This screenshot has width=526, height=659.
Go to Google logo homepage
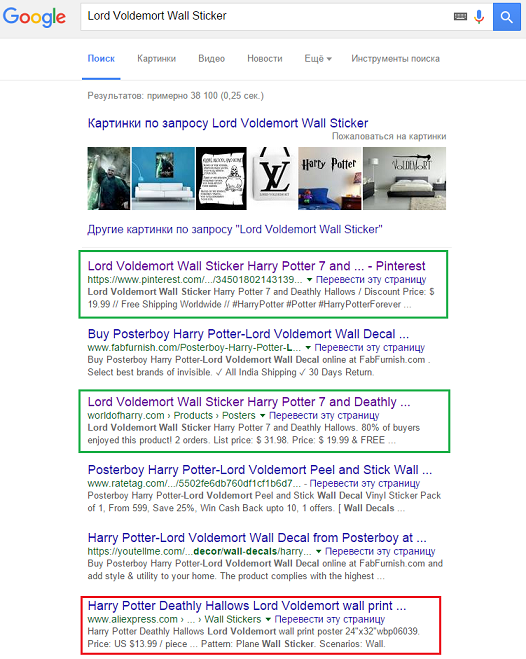click(34, 17)
